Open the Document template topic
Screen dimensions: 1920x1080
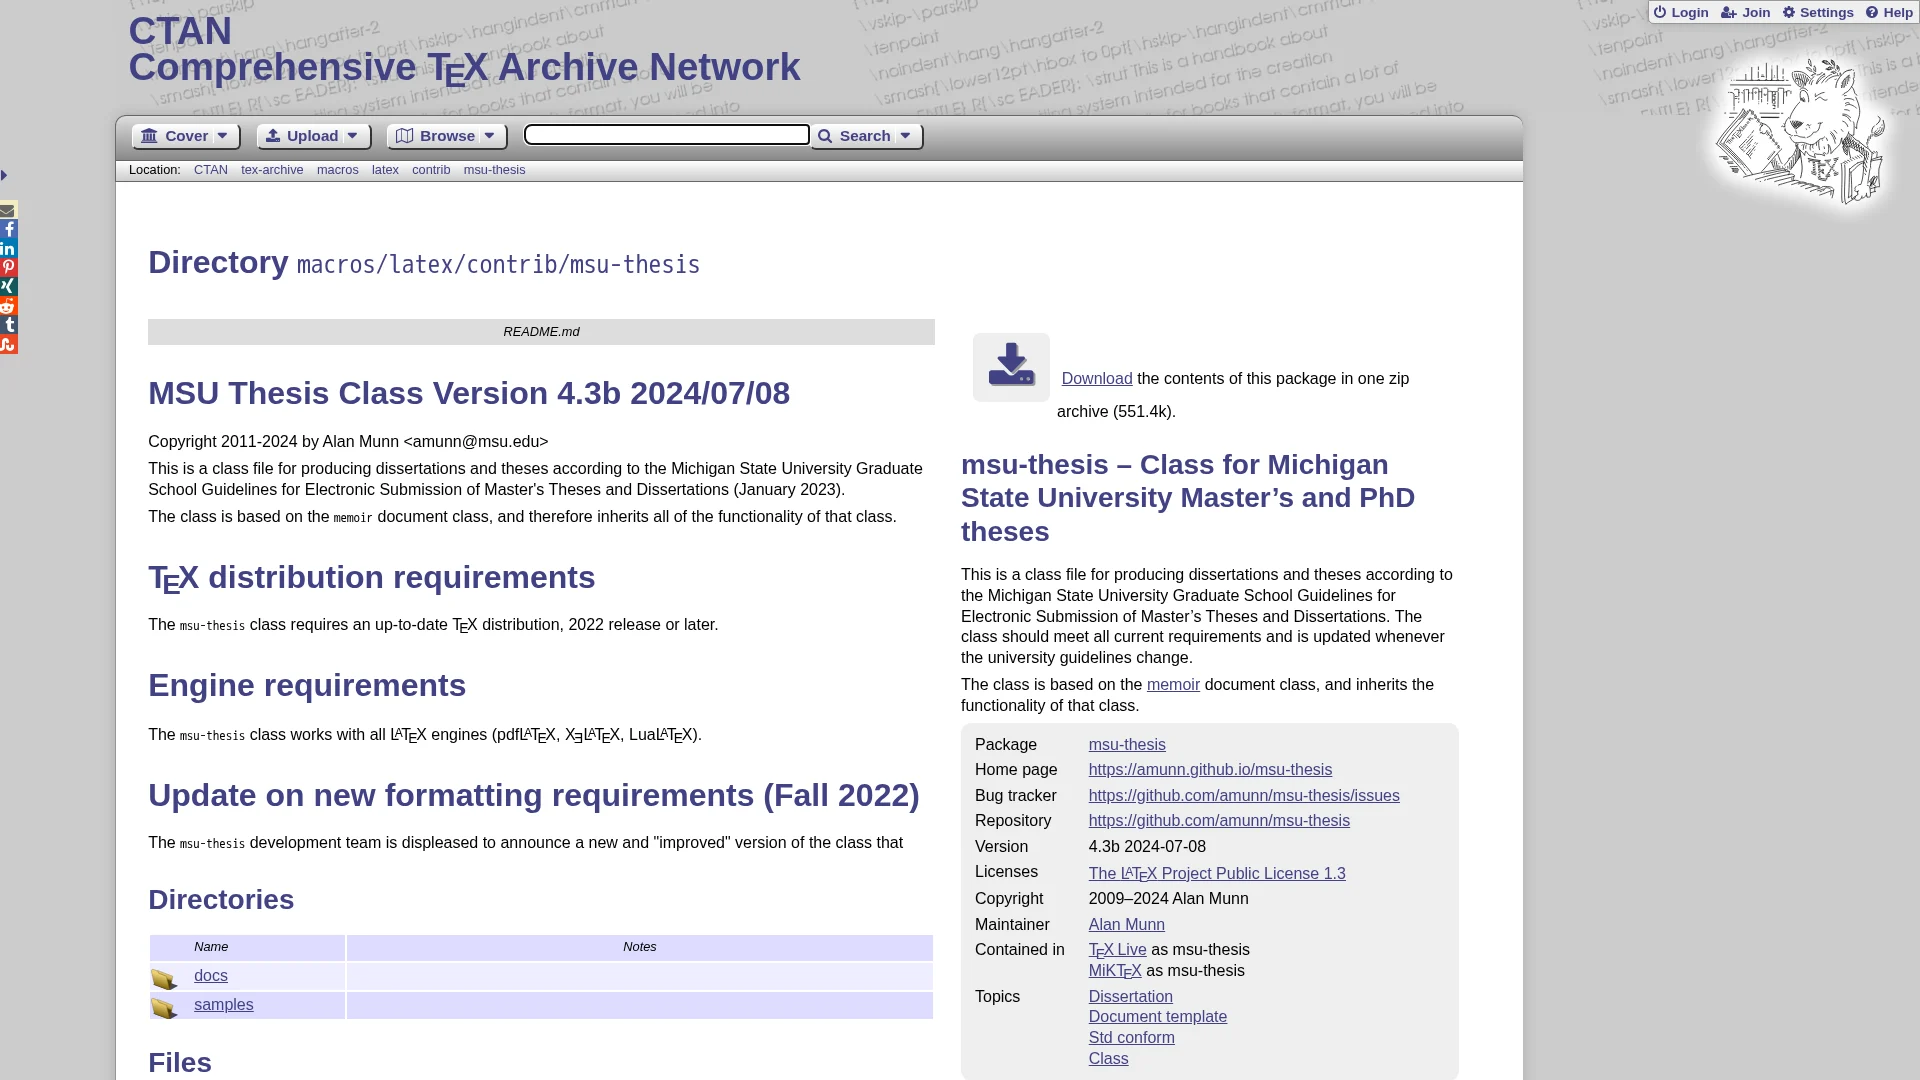(1158, 1016)
